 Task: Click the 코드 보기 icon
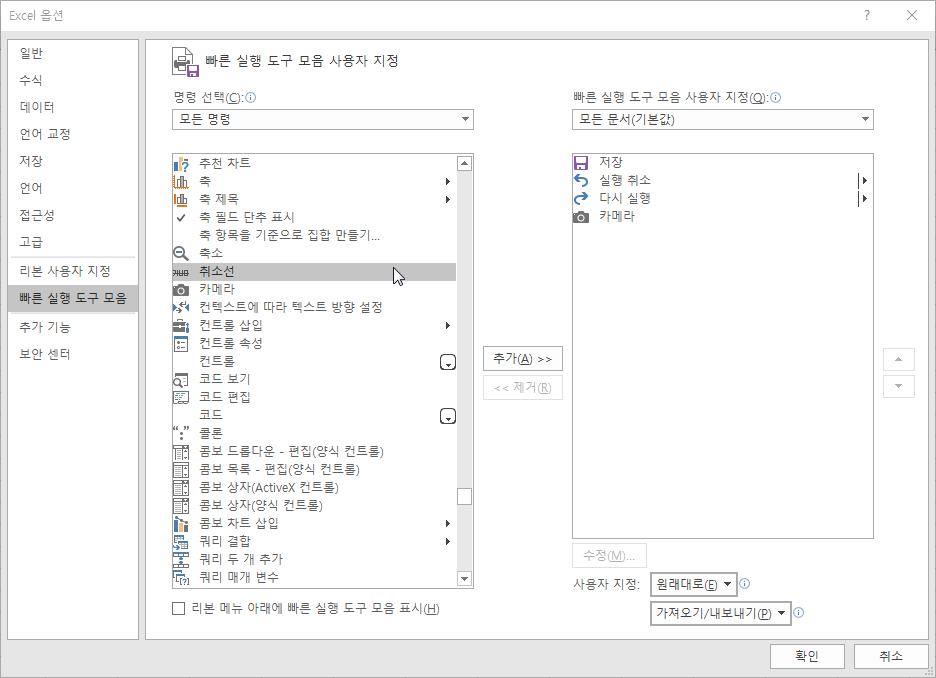coord(181,380)
